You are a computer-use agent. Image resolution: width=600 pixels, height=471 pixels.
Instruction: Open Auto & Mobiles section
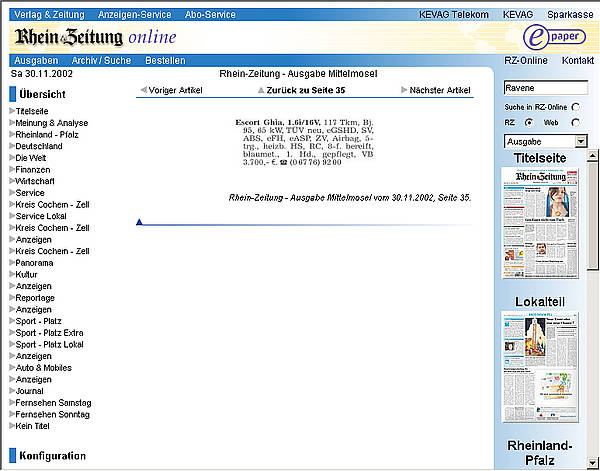pyautogui.click(x=44, y=368)
